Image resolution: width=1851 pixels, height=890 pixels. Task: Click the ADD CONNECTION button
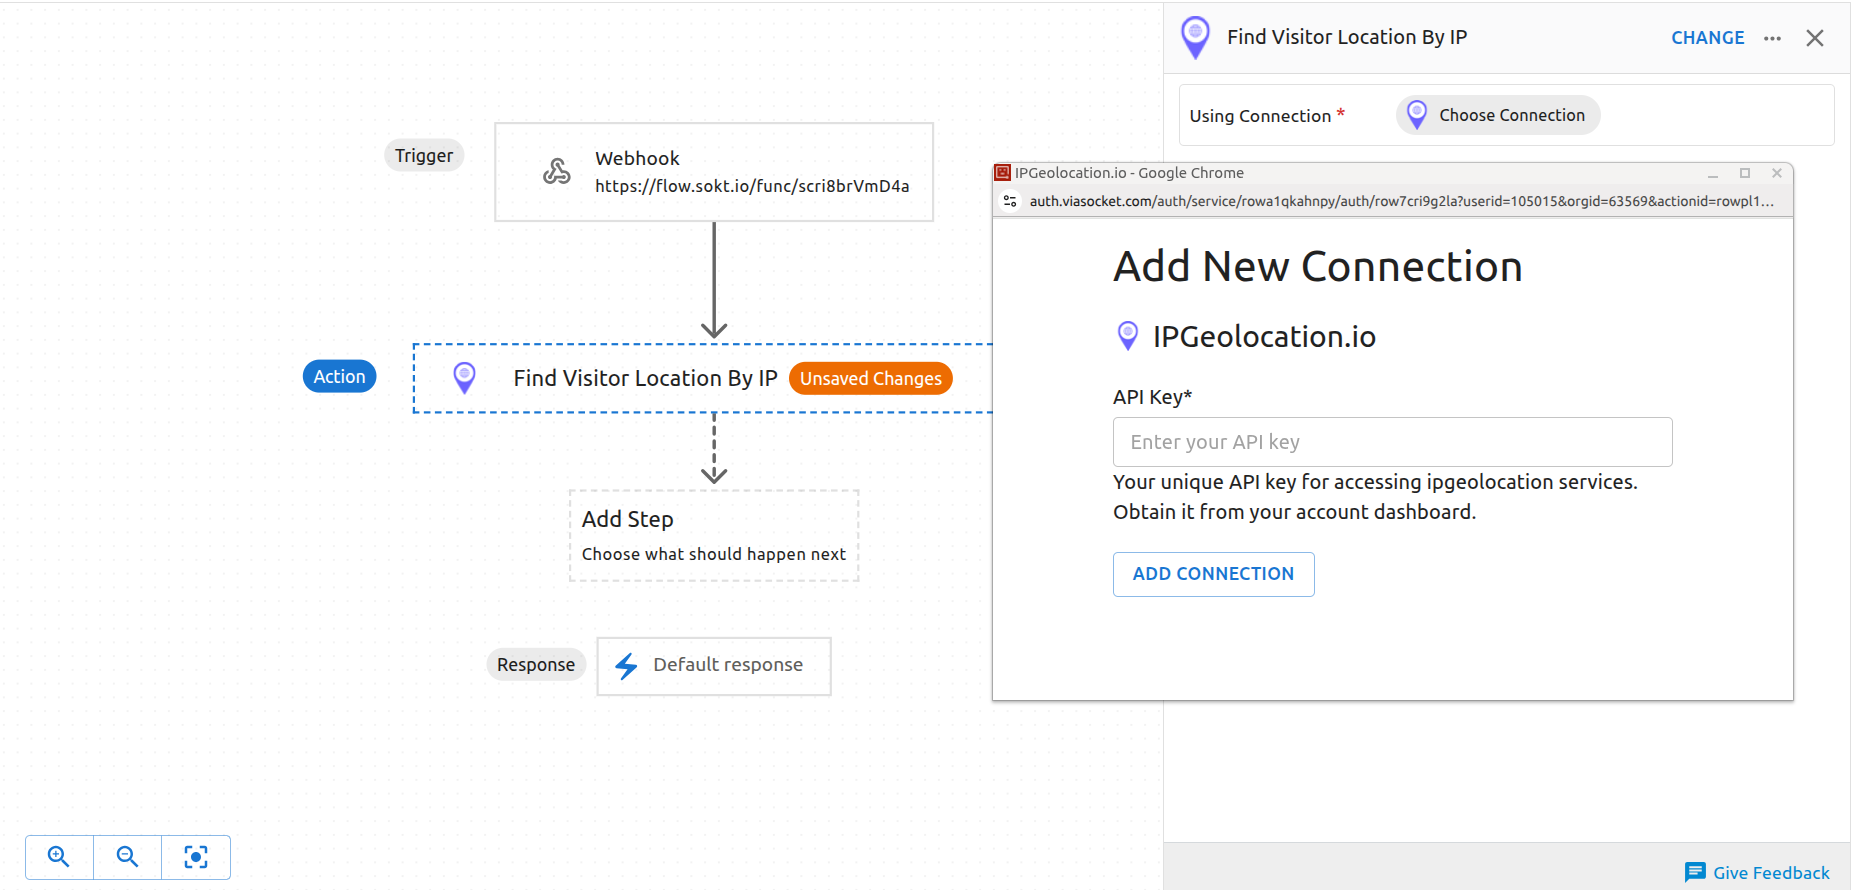[1213, 574]
